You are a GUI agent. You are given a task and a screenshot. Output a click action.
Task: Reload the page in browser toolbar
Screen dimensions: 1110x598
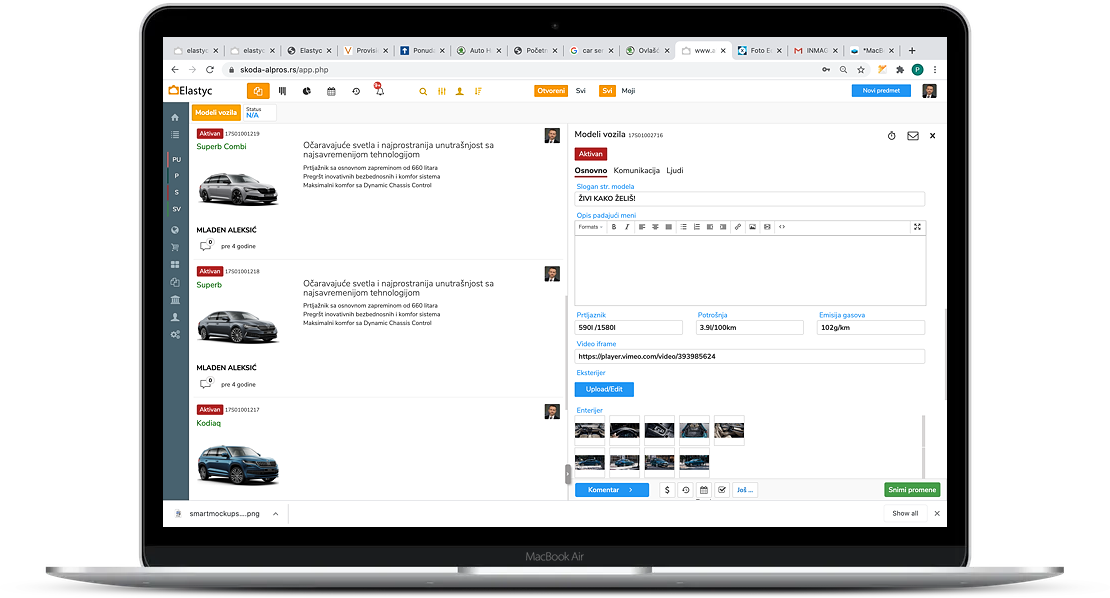point(210,70)
